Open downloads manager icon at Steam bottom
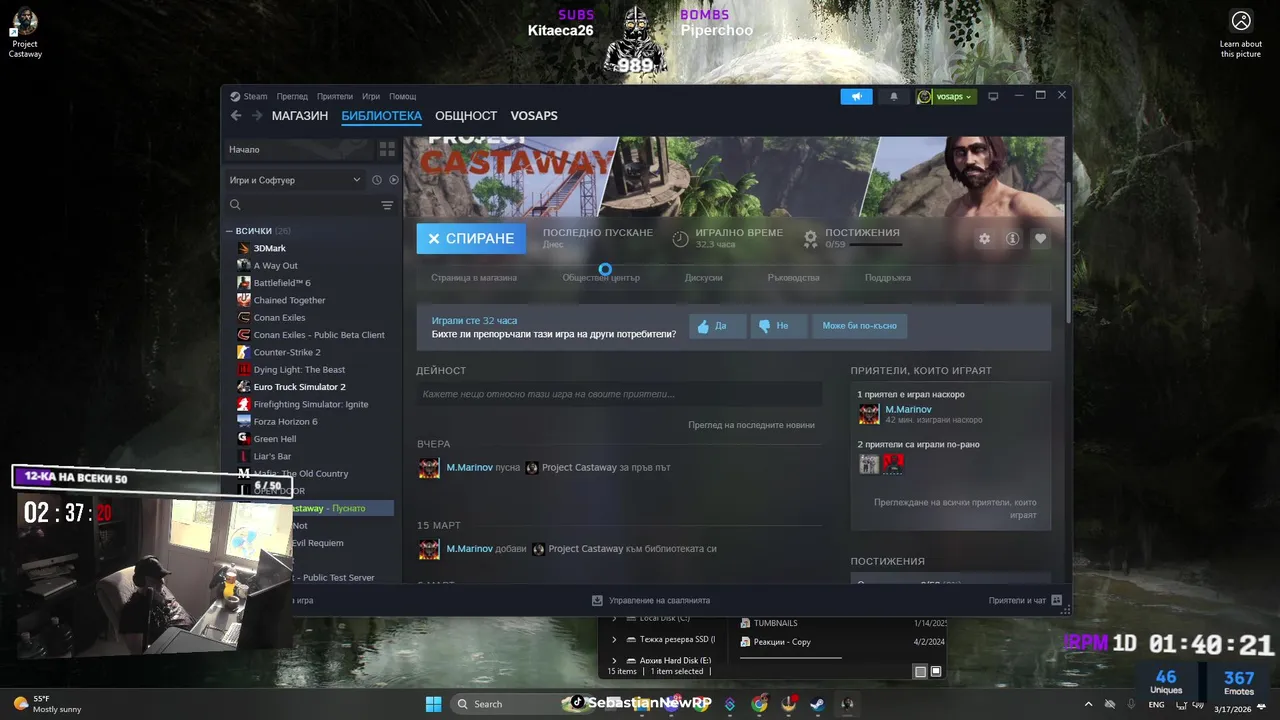This screenshot has height=720, width=1280. pos(597,600)
